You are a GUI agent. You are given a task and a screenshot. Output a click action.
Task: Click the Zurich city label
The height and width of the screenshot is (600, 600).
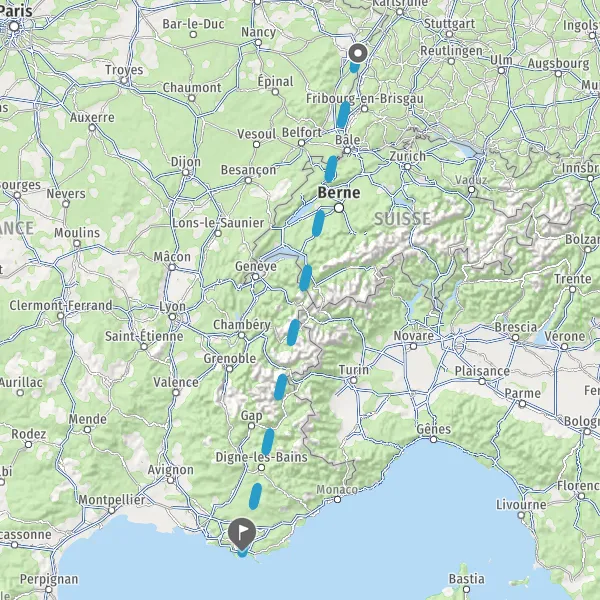pyautogui.click(x=407, y=156)
